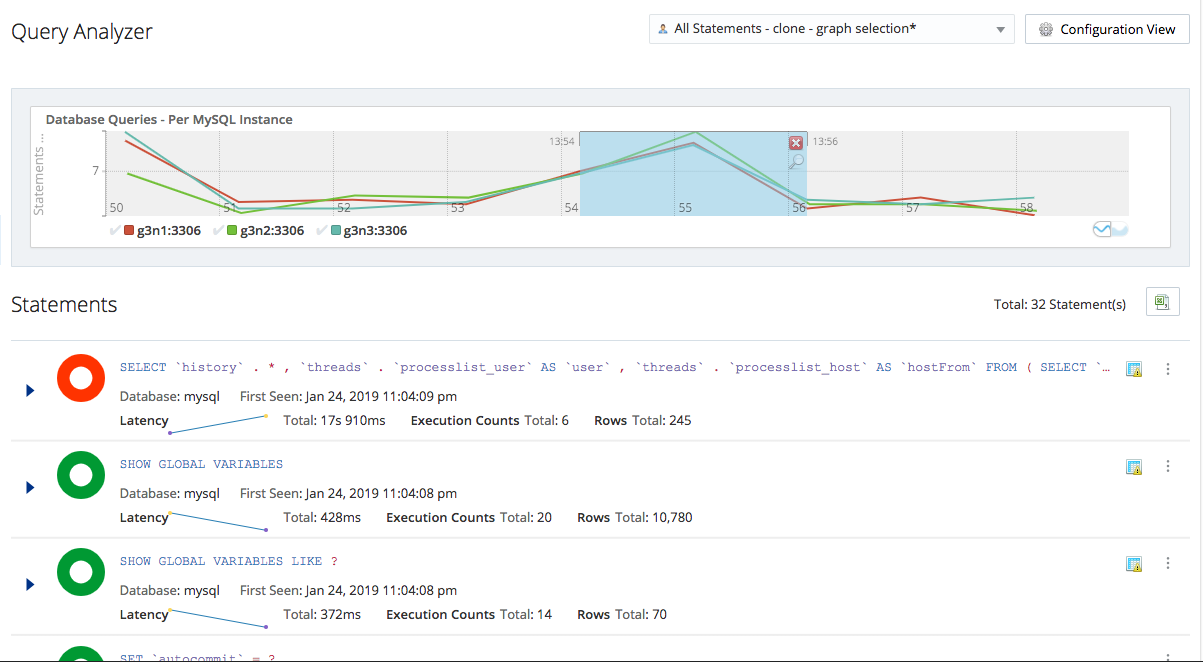Open detail table icon on SHOW GLOBAL VARIABLES LIKE
The width and height of the screenshot is (1203, 662).
tap(1134, 563)
